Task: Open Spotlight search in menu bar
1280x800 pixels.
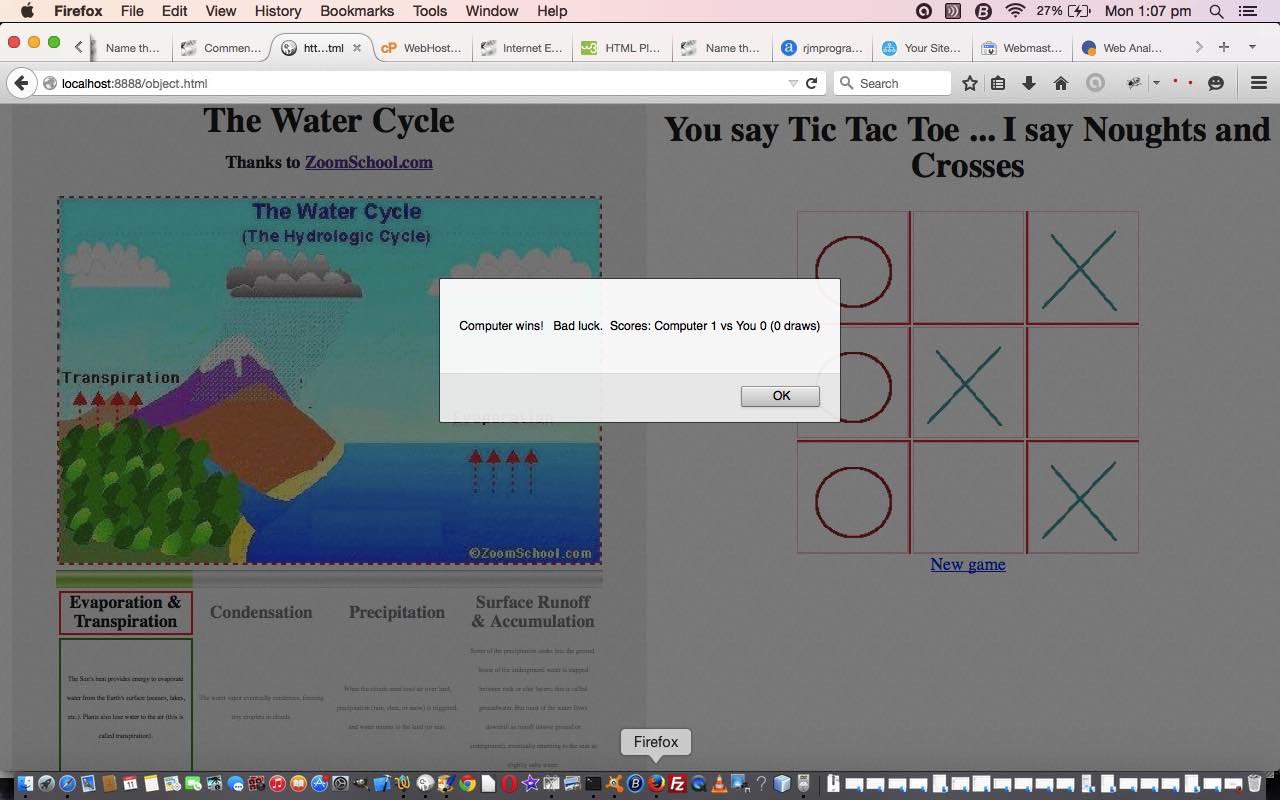Action: 1216,11
